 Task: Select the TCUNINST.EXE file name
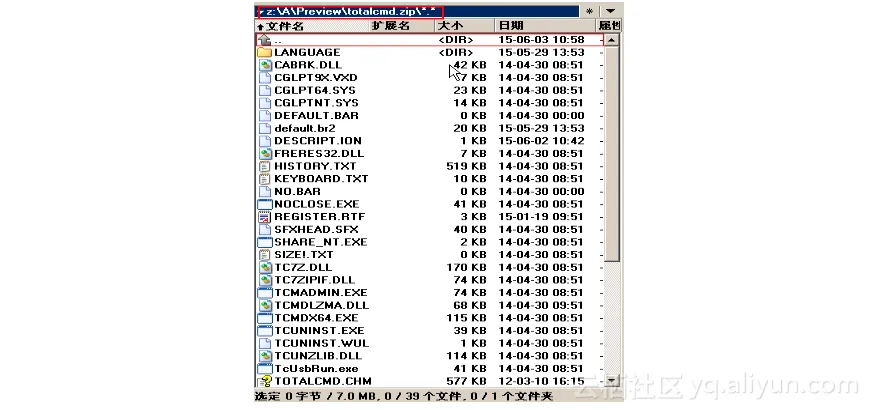click(x=319, y=331)
